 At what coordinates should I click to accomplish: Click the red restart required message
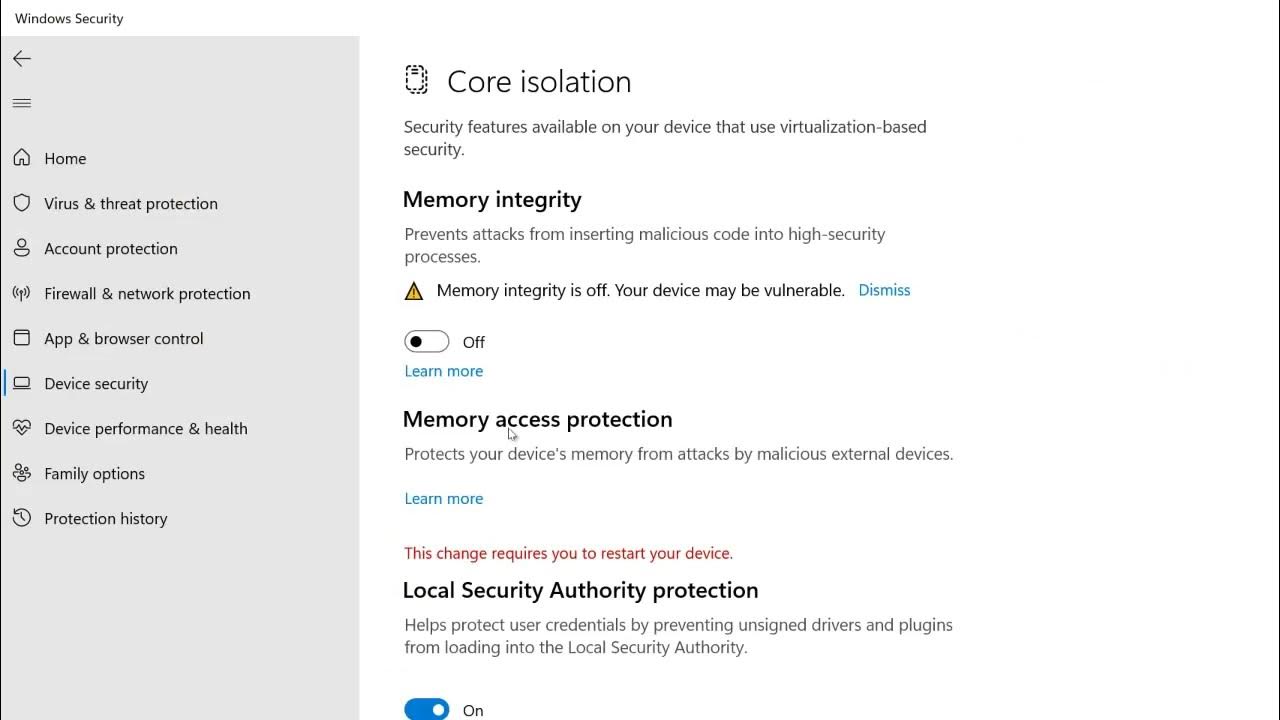(x=568, y=553)
